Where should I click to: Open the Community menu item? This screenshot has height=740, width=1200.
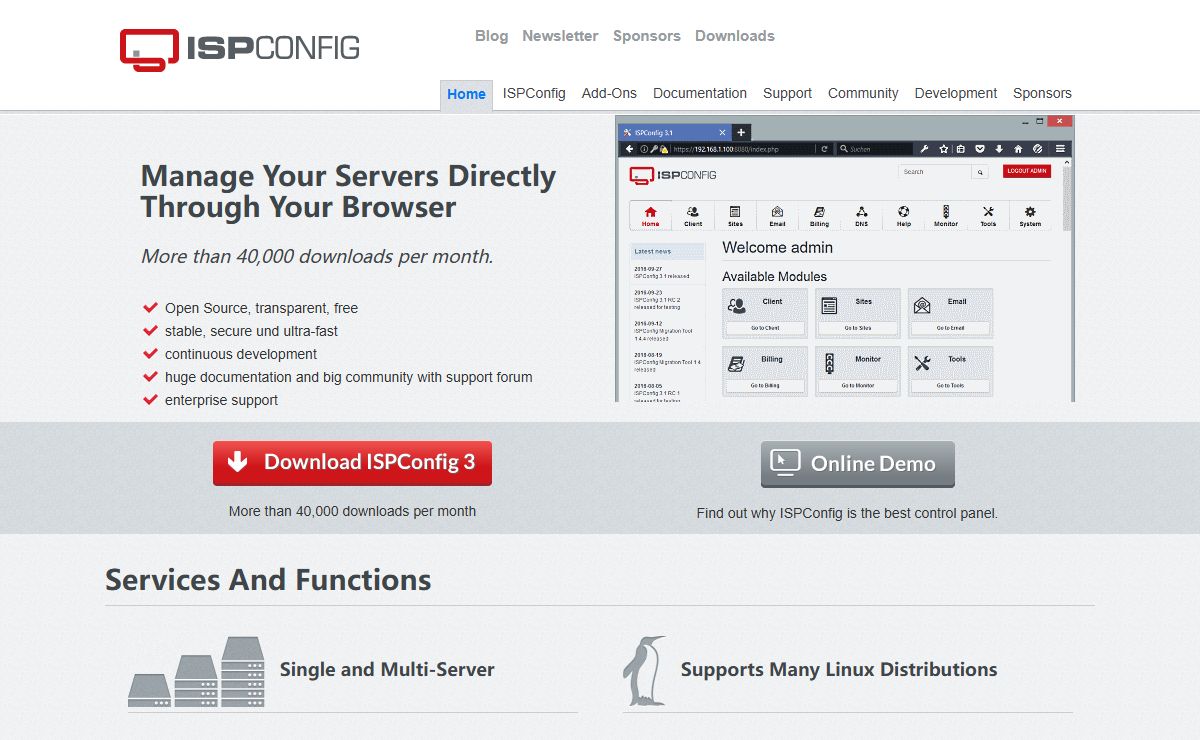863,93
